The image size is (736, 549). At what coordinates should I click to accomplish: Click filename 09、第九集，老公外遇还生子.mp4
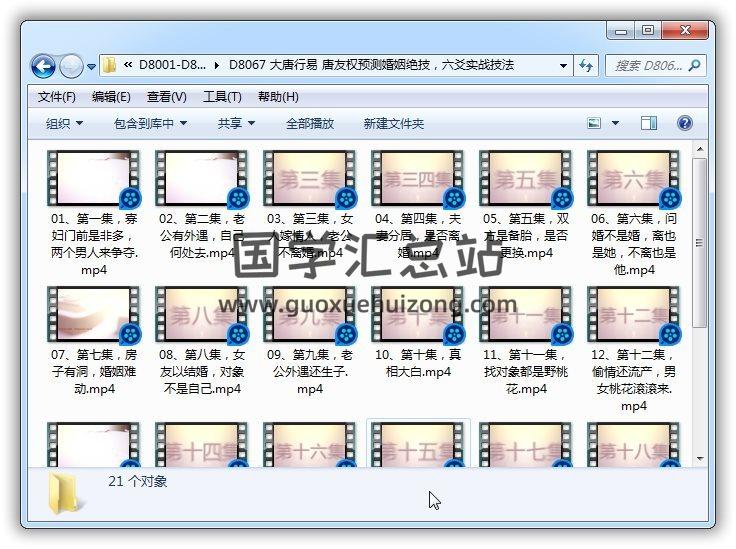pos(310,372)
